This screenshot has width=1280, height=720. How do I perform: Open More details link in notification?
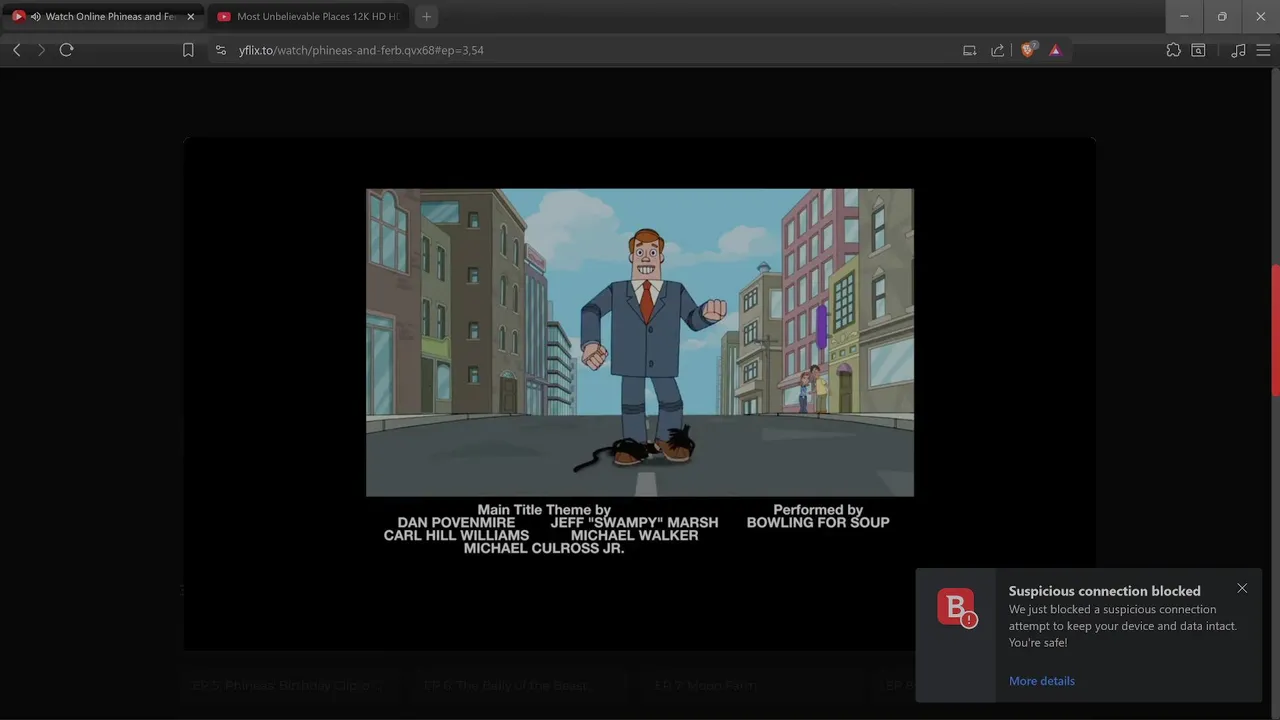pyautogui.click(x=1042, y=681)
